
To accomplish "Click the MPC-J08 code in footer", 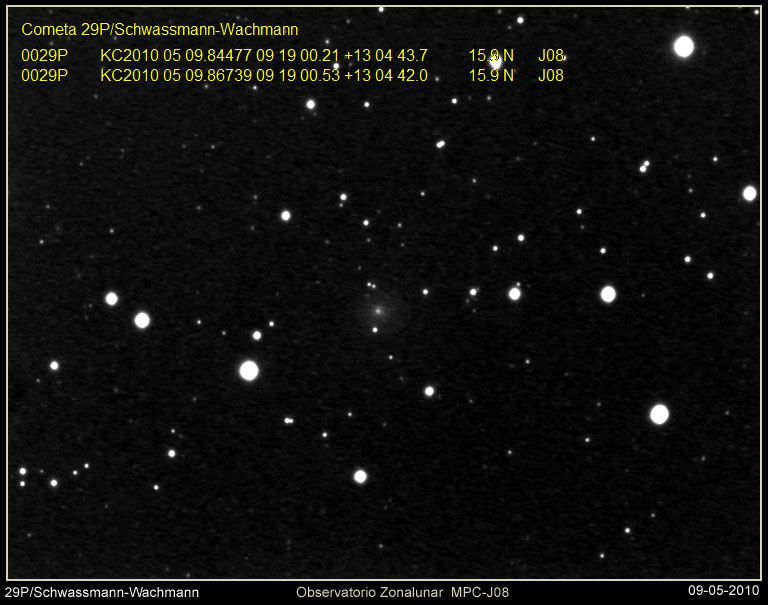I will pyautogui.click(x=485, y=593).
